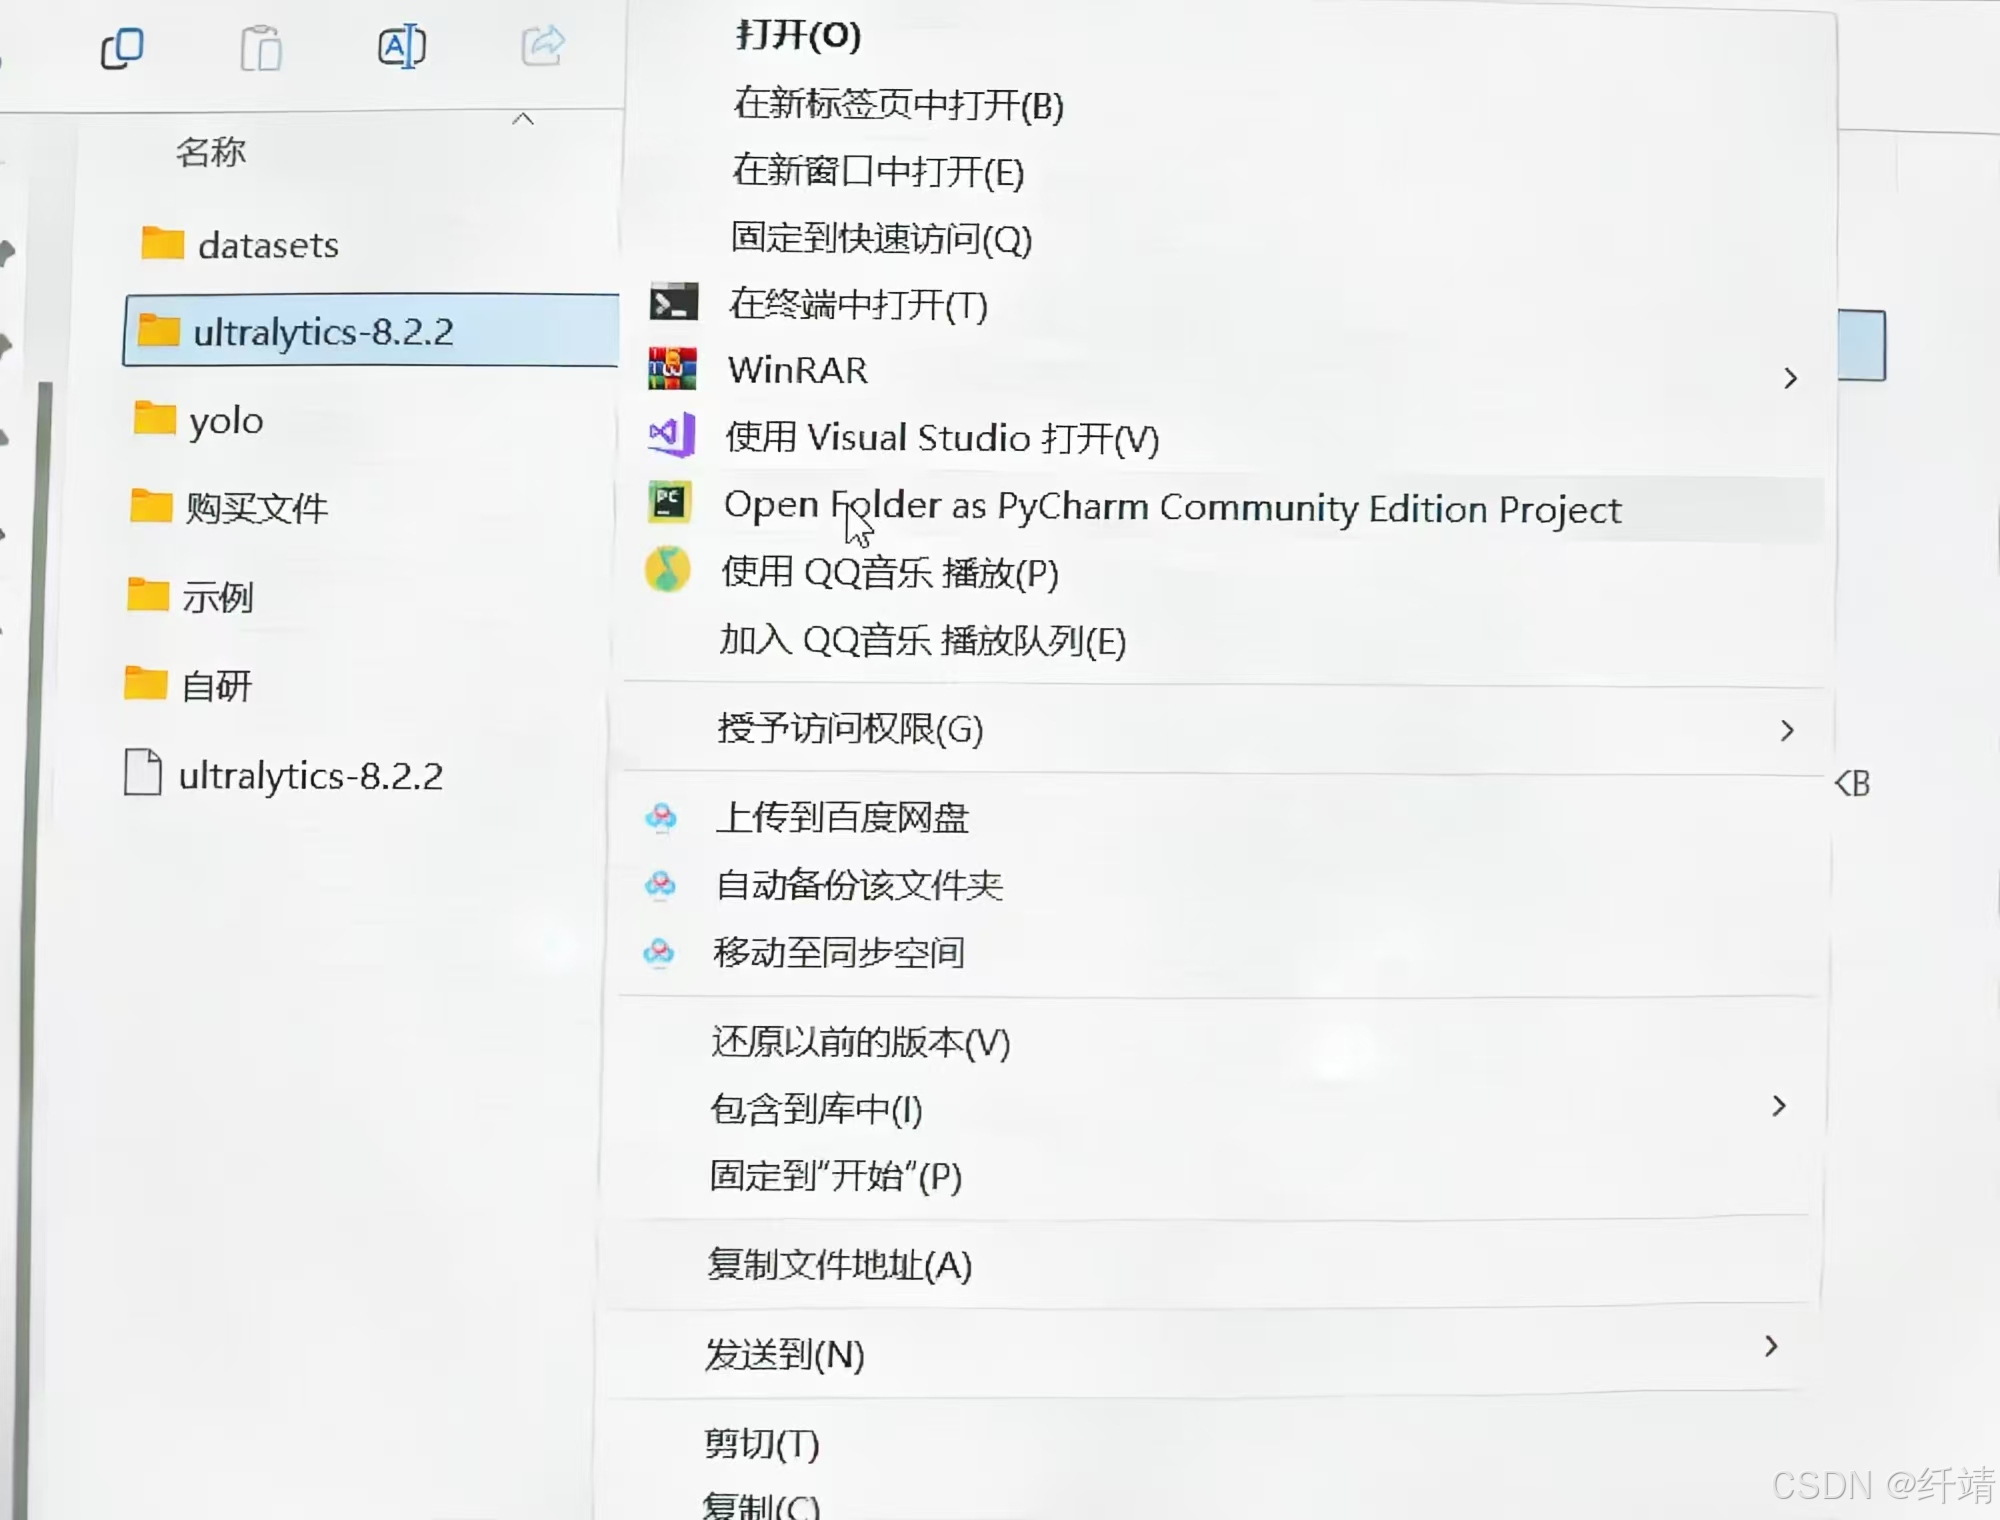
Task: Expand the 包含到库中 submenu arrow
Action: [x=1778, y=1106]
